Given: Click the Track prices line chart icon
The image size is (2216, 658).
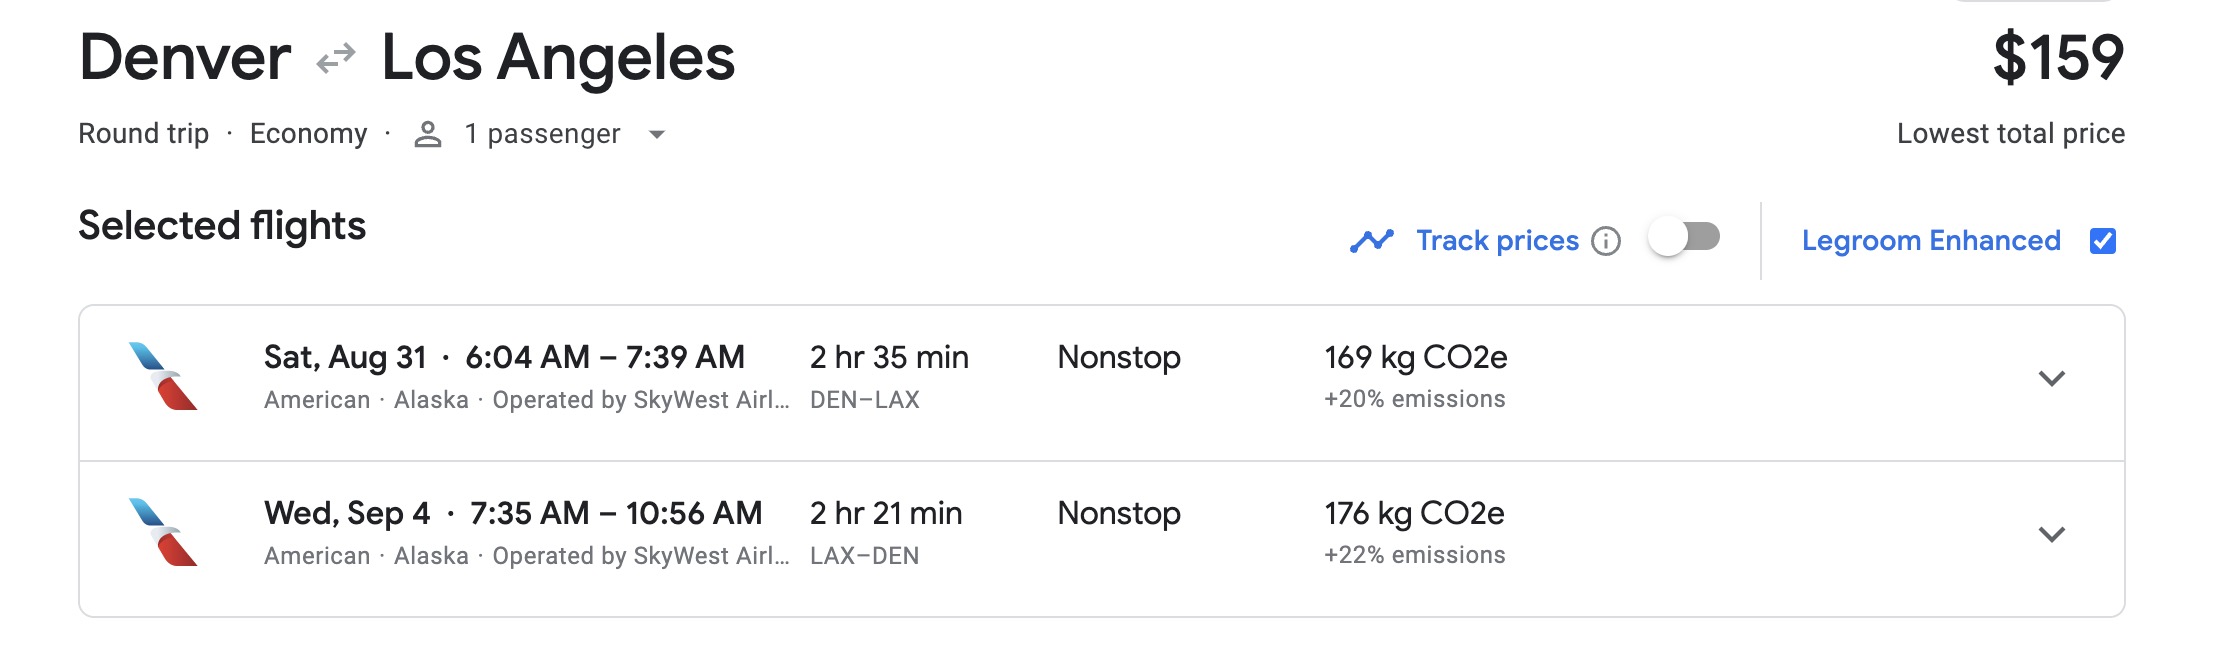Looking at the screenshot, I should (x=1371, y=240).
